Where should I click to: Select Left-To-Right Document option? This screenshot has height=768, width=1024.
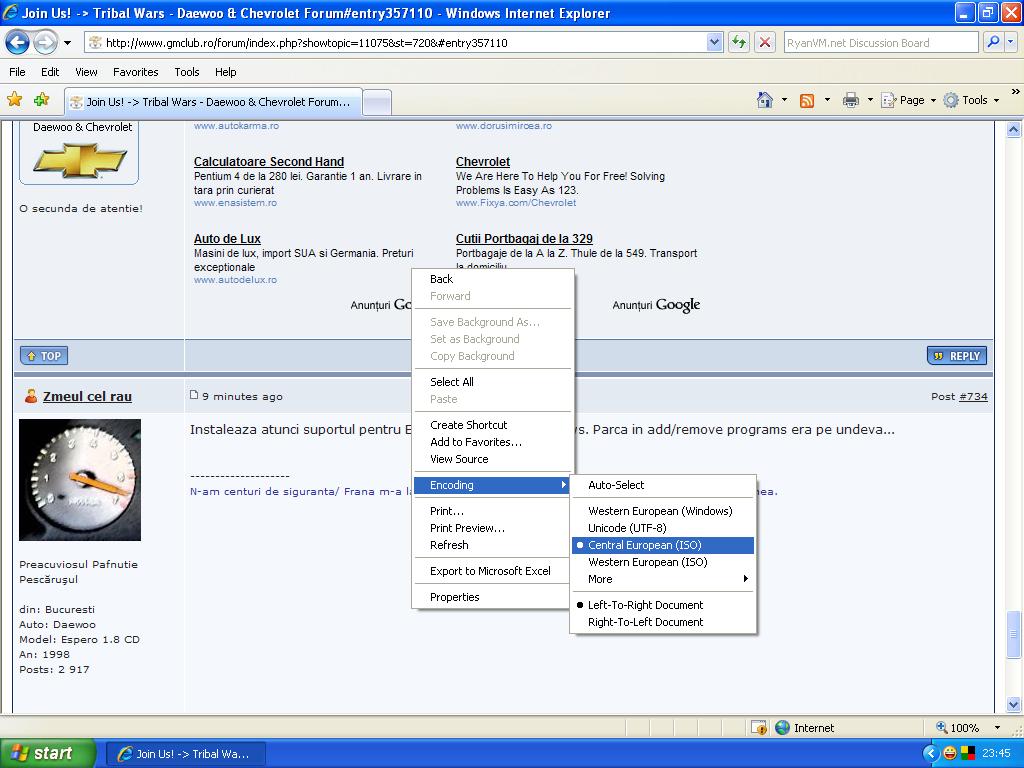645,605
